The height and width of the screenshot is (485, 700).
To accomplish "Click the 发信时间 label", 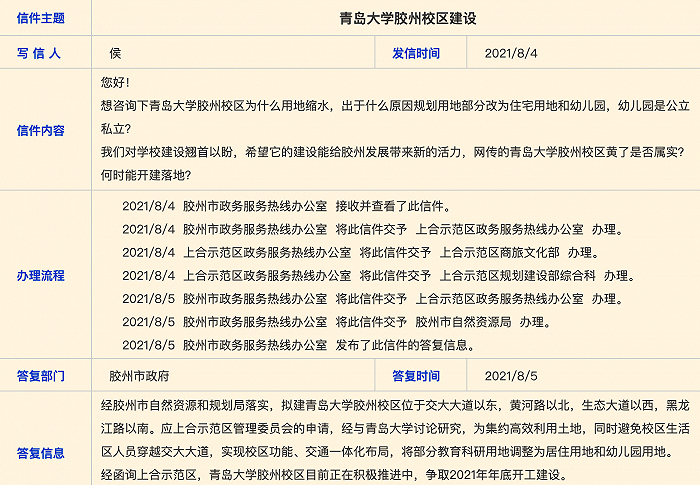I will point(416,54).
